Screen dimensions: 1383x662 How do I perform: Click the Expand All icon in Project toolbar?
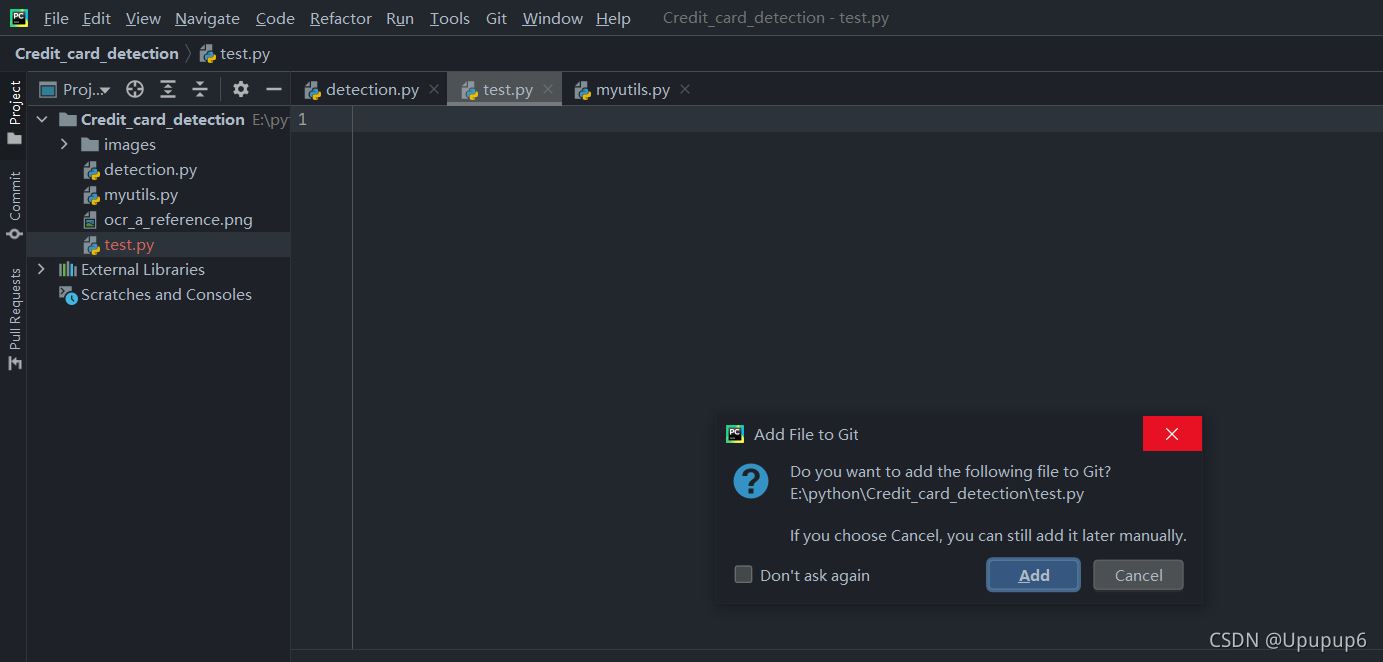(168, 89)
